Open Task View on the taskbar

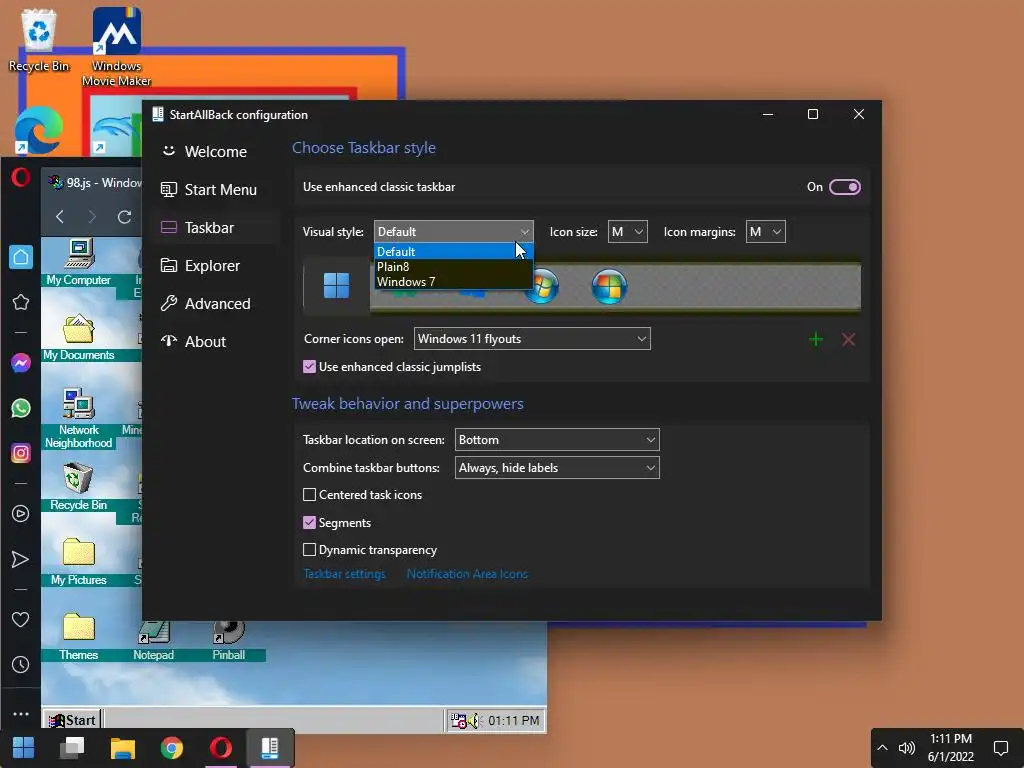(x=72, y=748)
